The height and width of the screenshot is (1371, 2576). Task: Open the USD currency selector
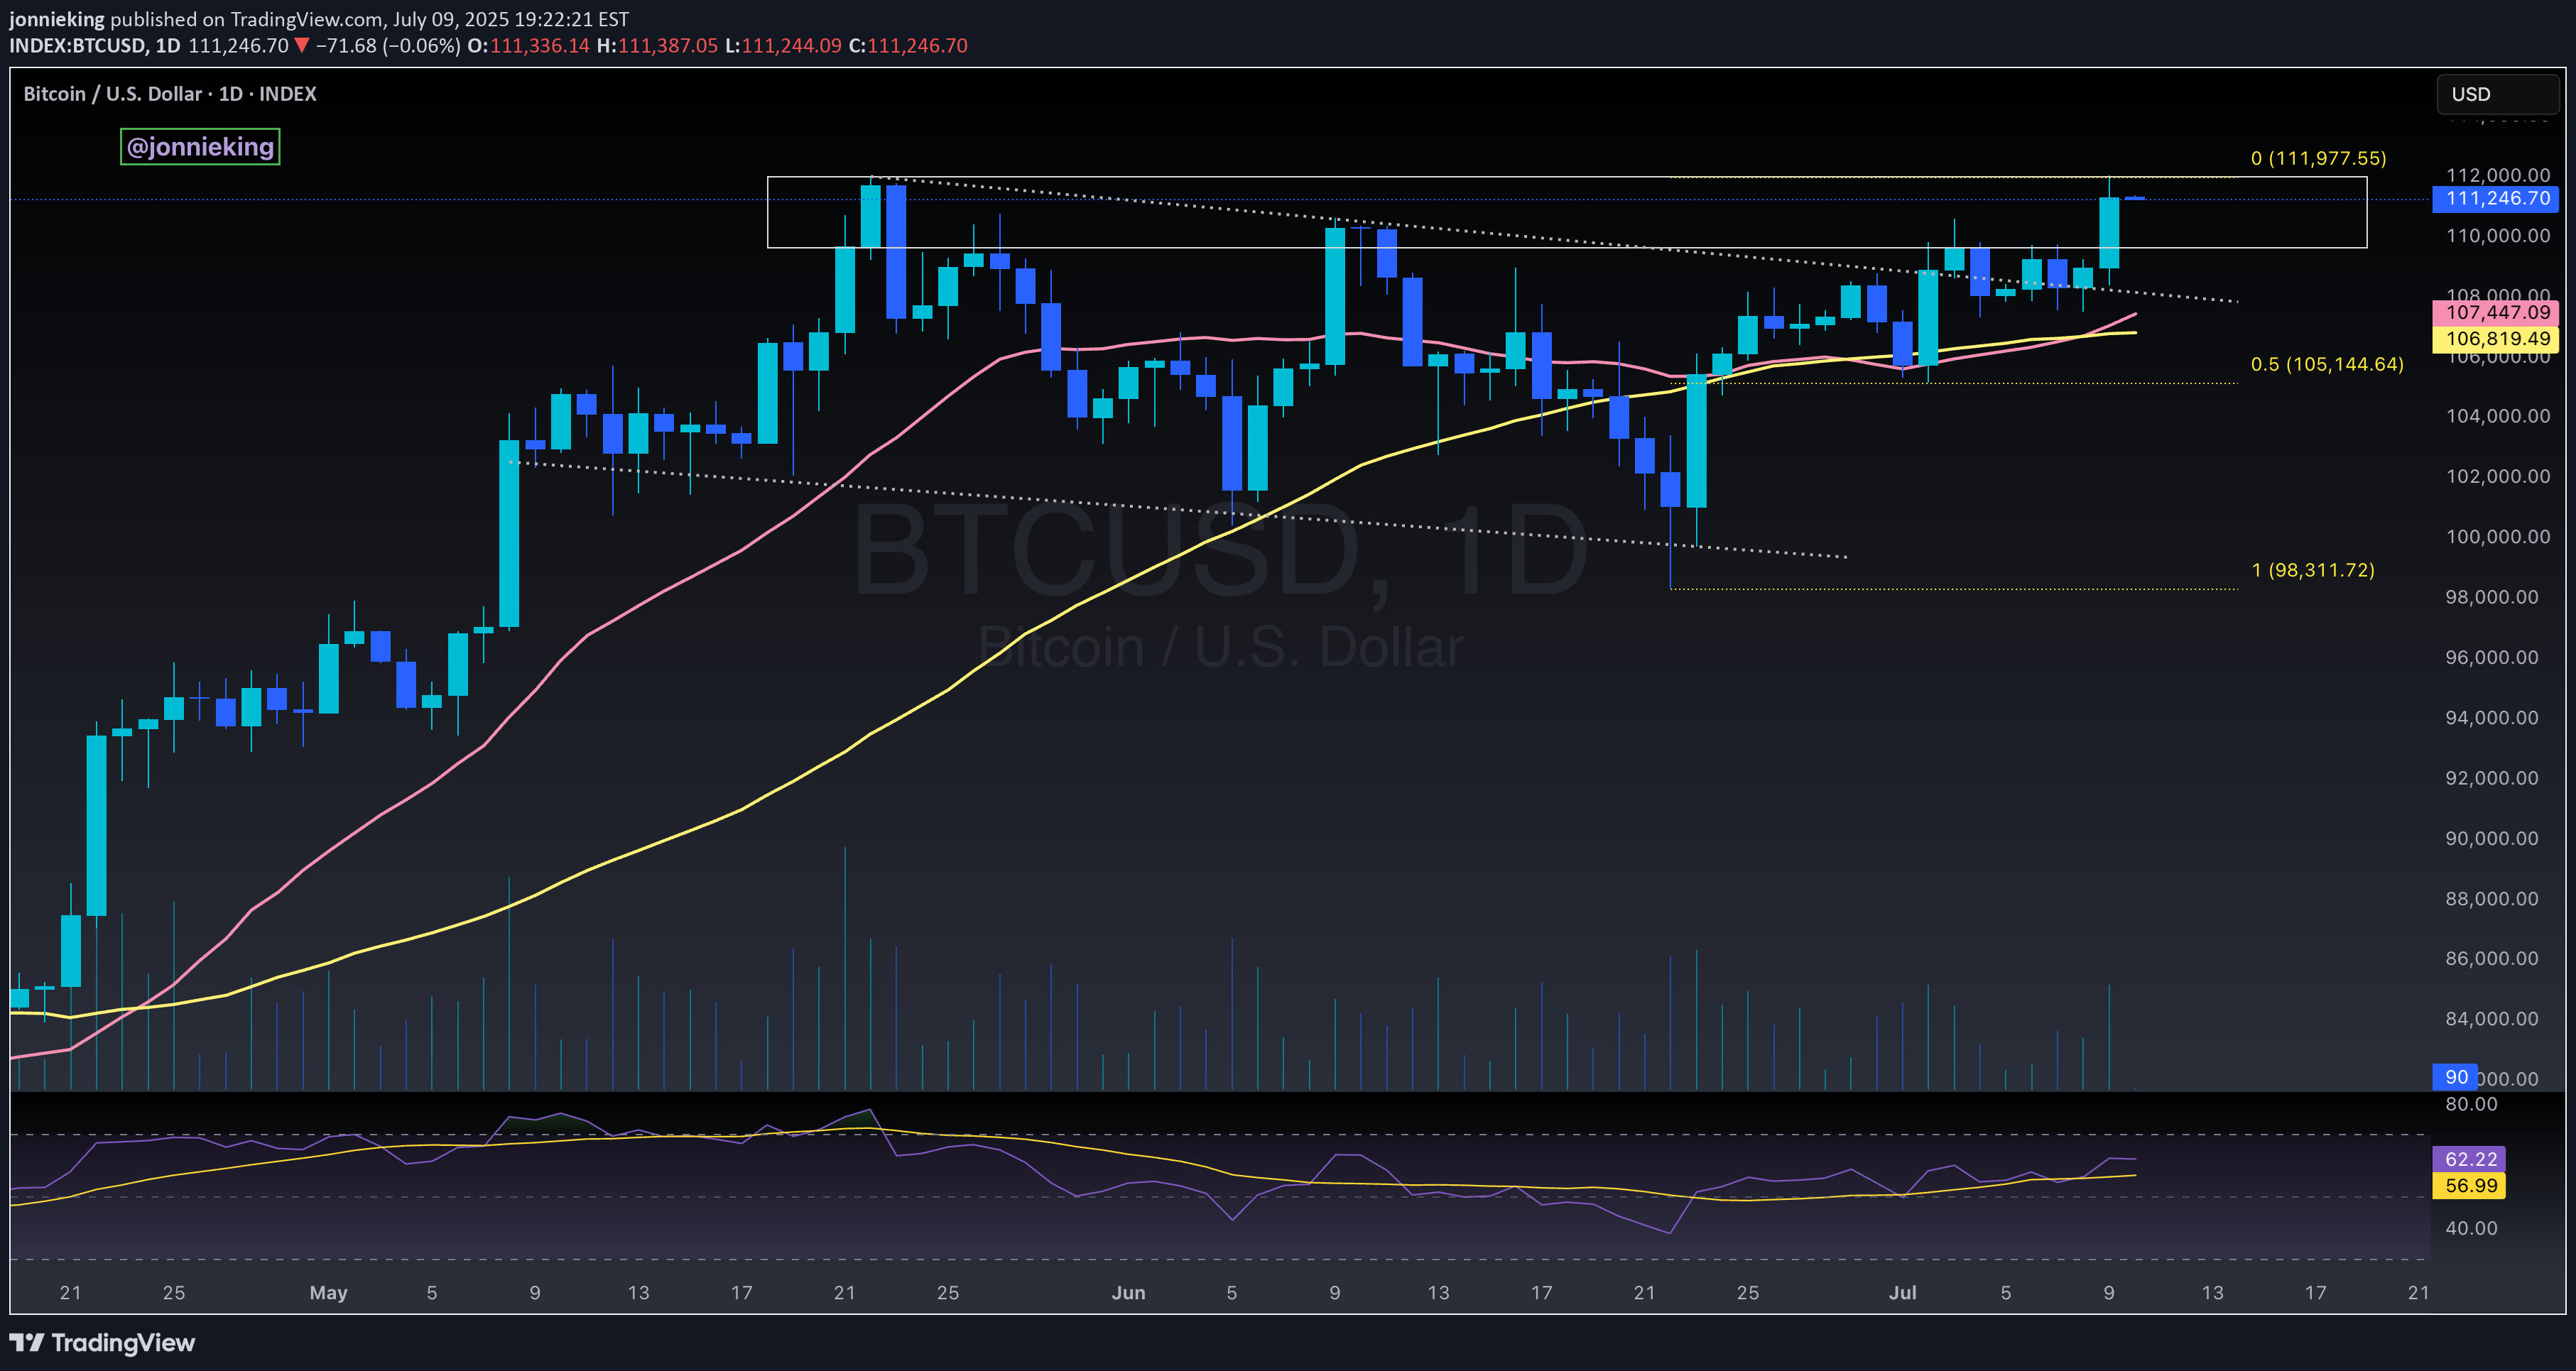tap(2497, 94)
